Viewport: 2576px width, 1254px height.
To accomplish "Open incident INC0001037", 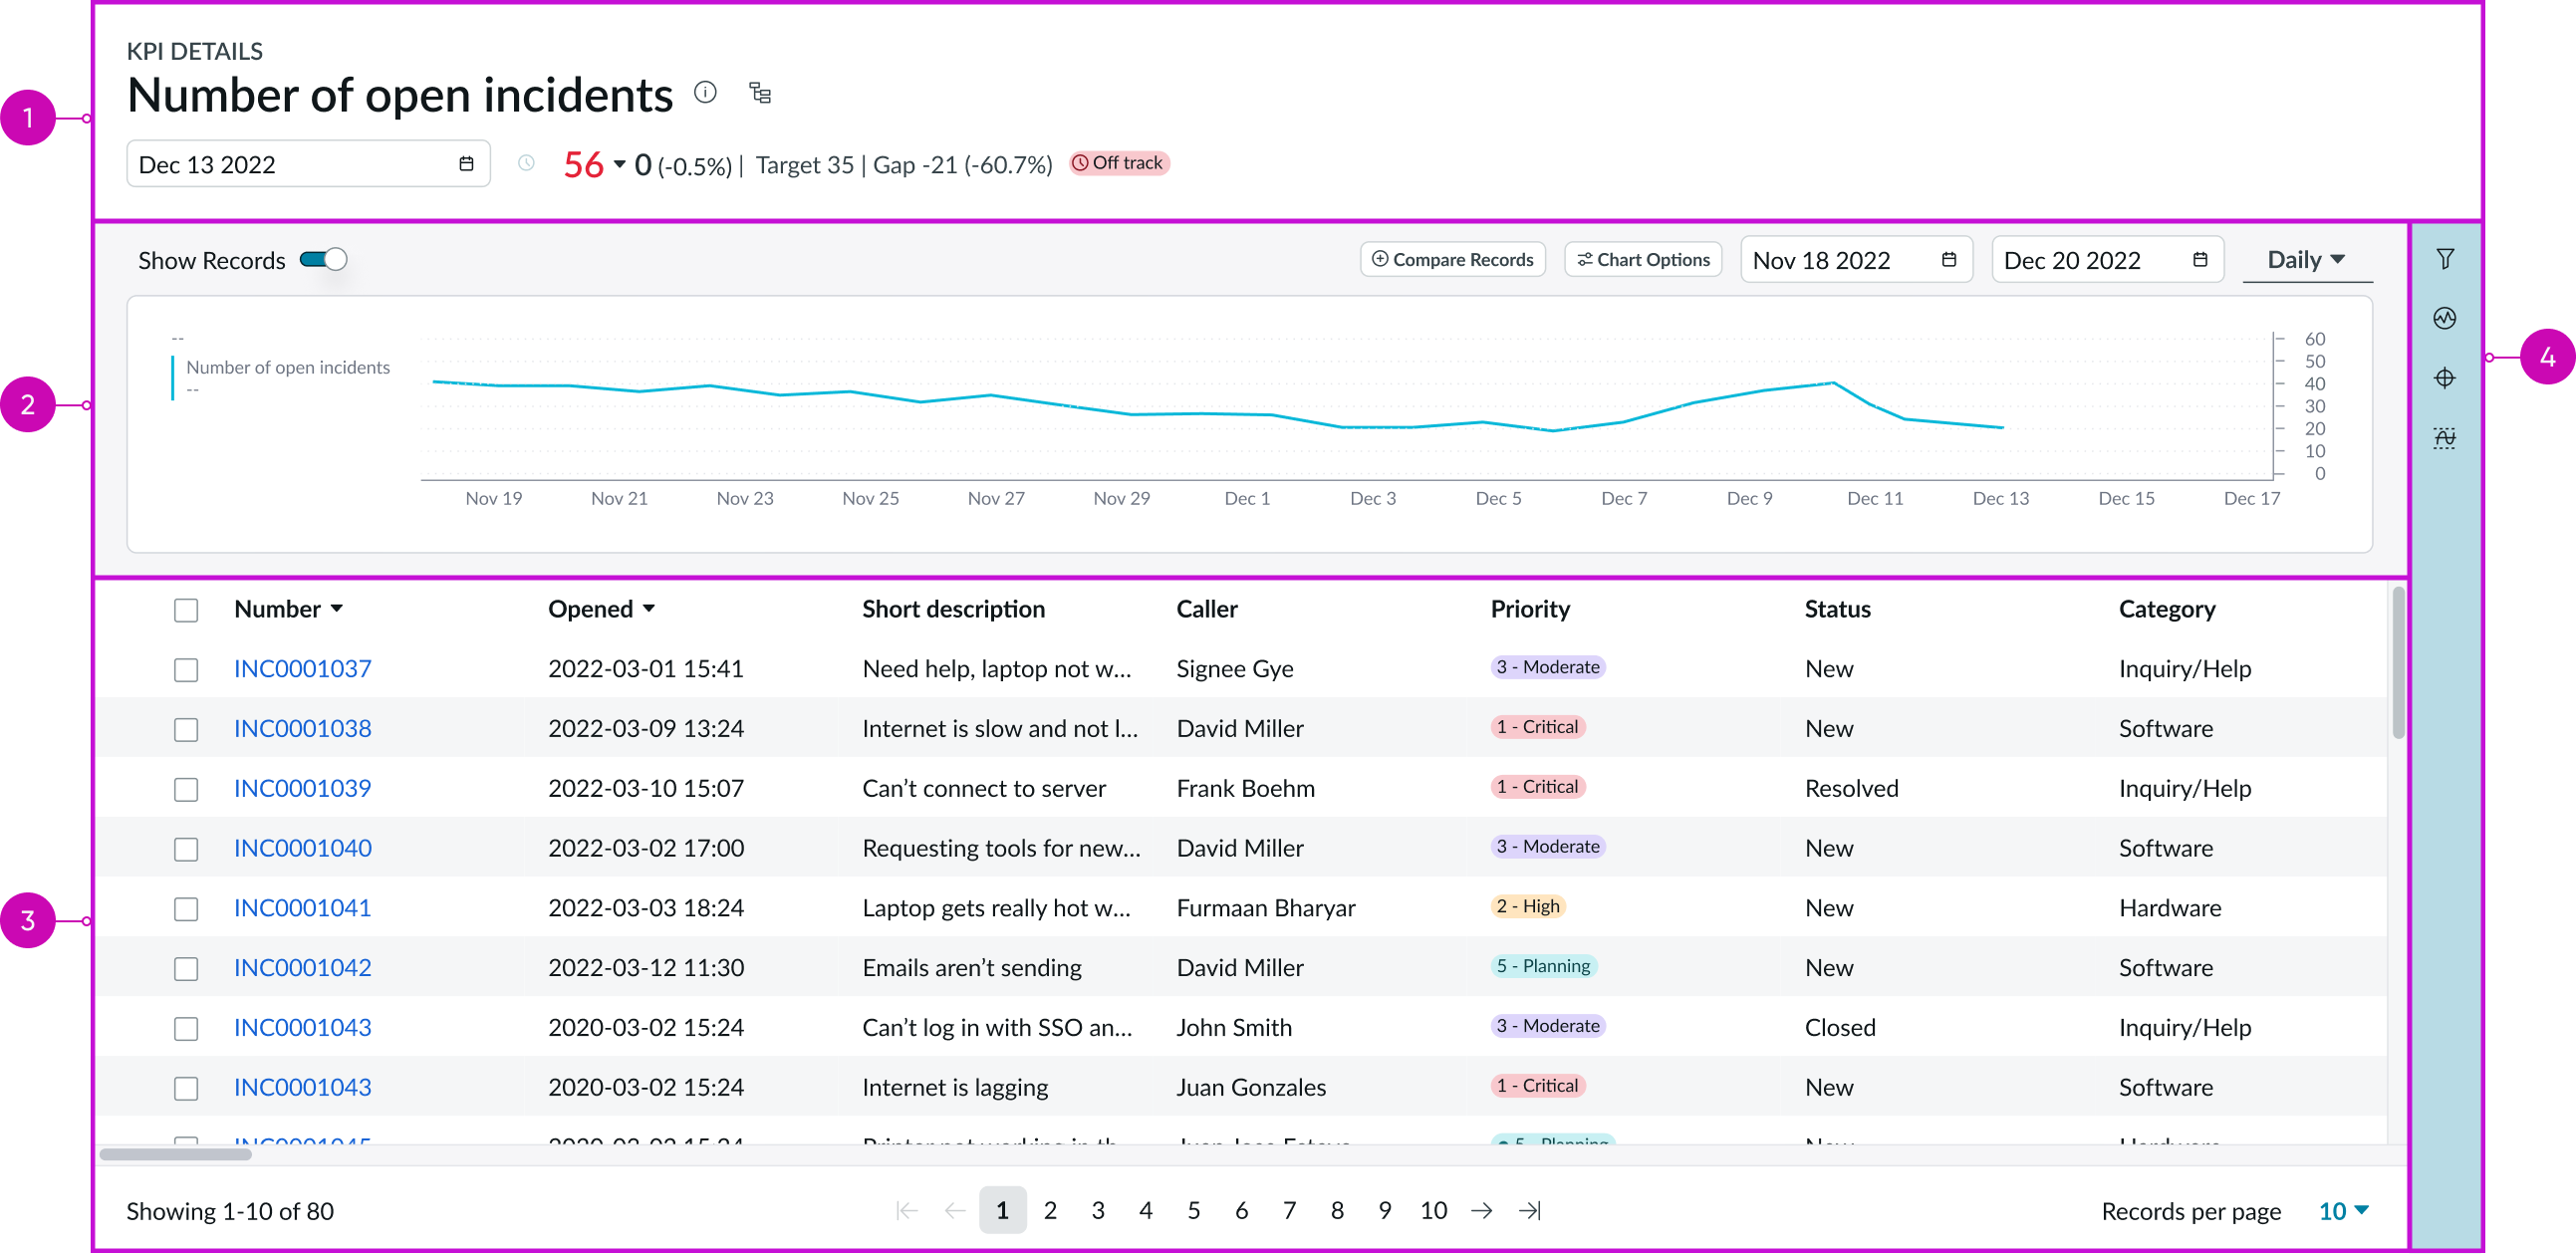I will coord(302,668).
